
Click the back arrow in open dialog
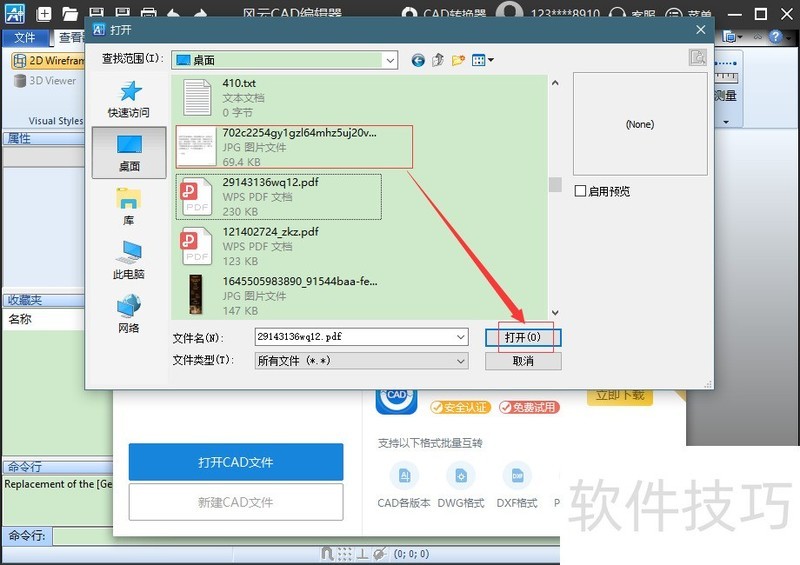pos(418,60)
